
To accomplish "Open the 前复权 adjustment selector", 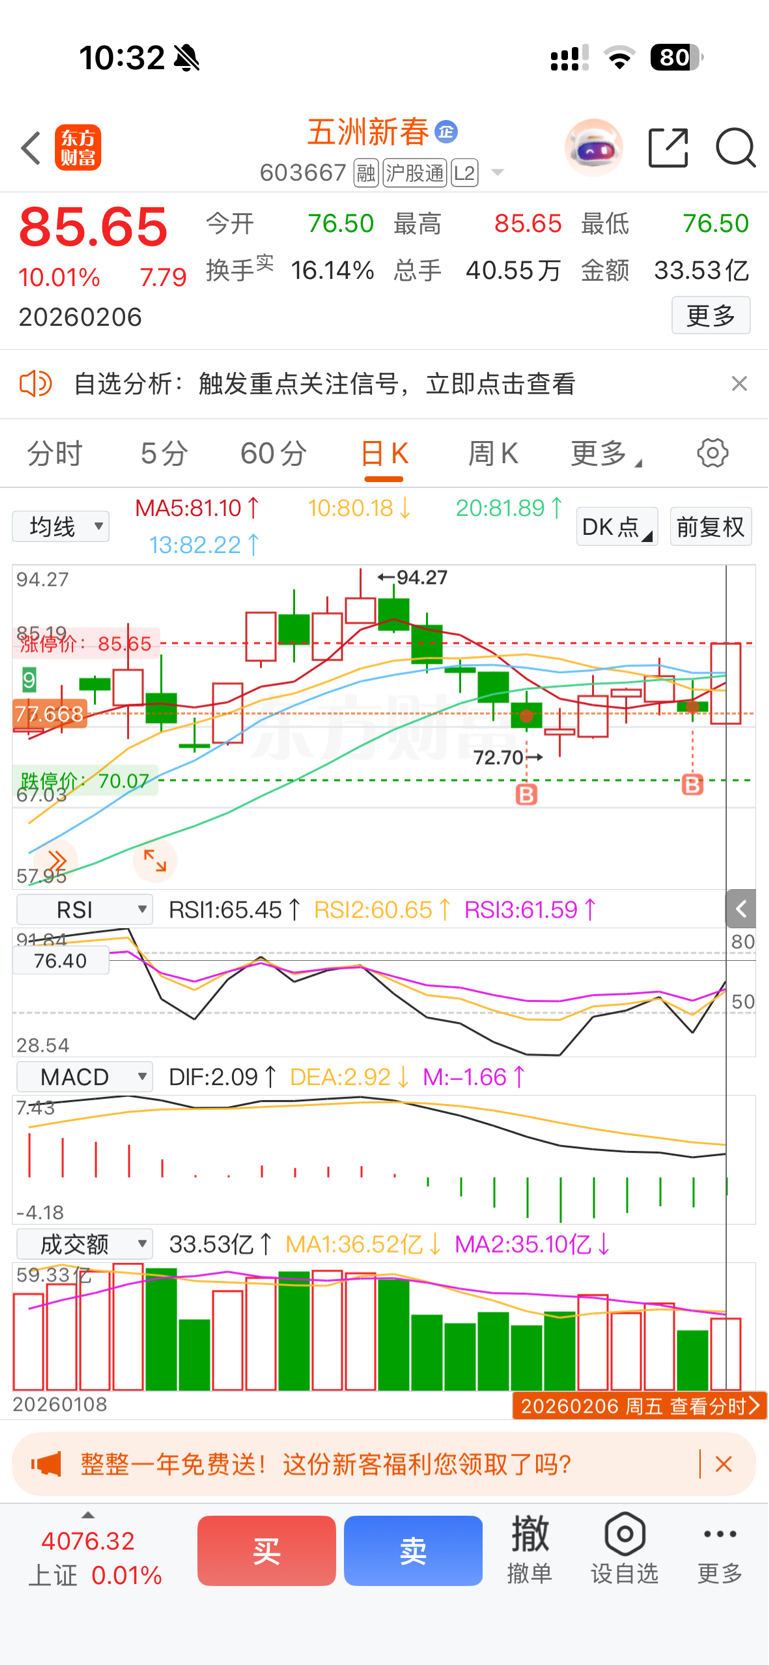I will click(710, 526).
